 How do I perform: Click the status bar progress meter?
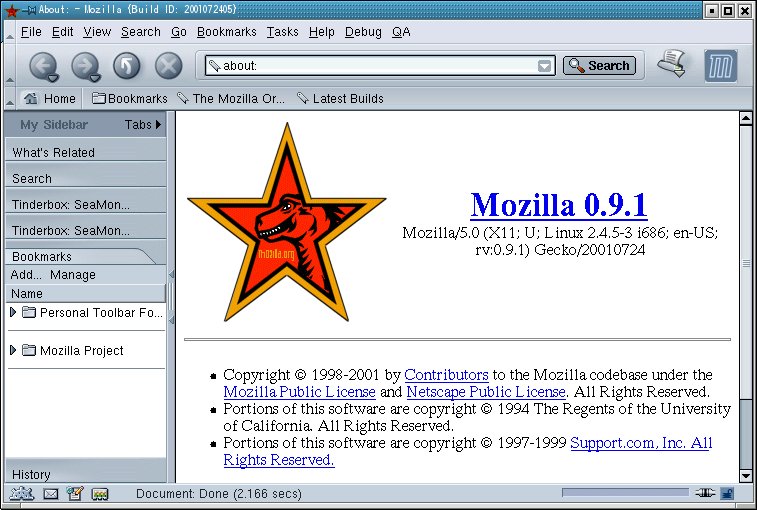click(625, 493)
